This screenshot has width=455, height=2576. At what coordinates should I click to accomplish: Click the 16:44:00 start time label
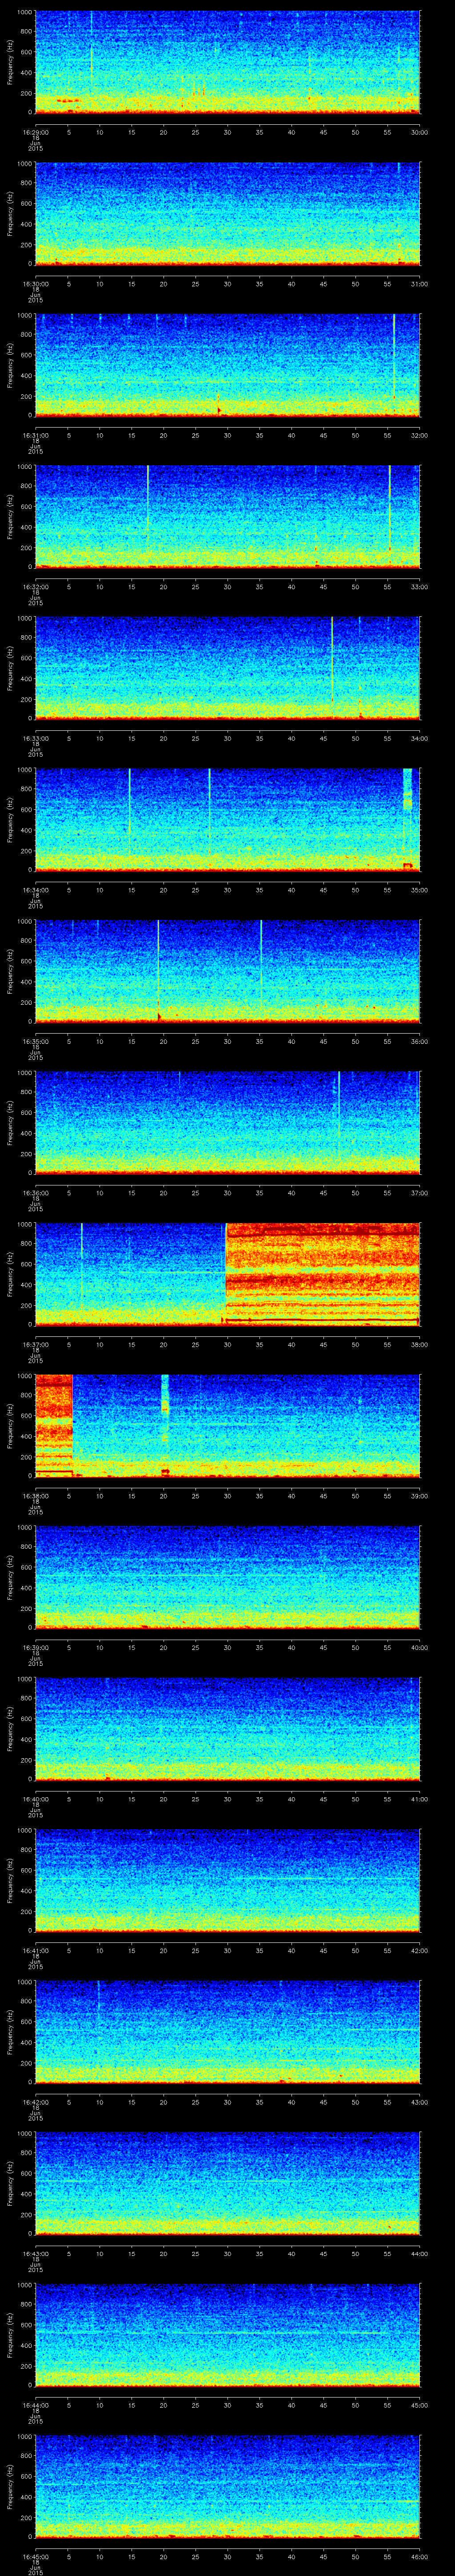pyautogui.click(x=35, y=2405)
